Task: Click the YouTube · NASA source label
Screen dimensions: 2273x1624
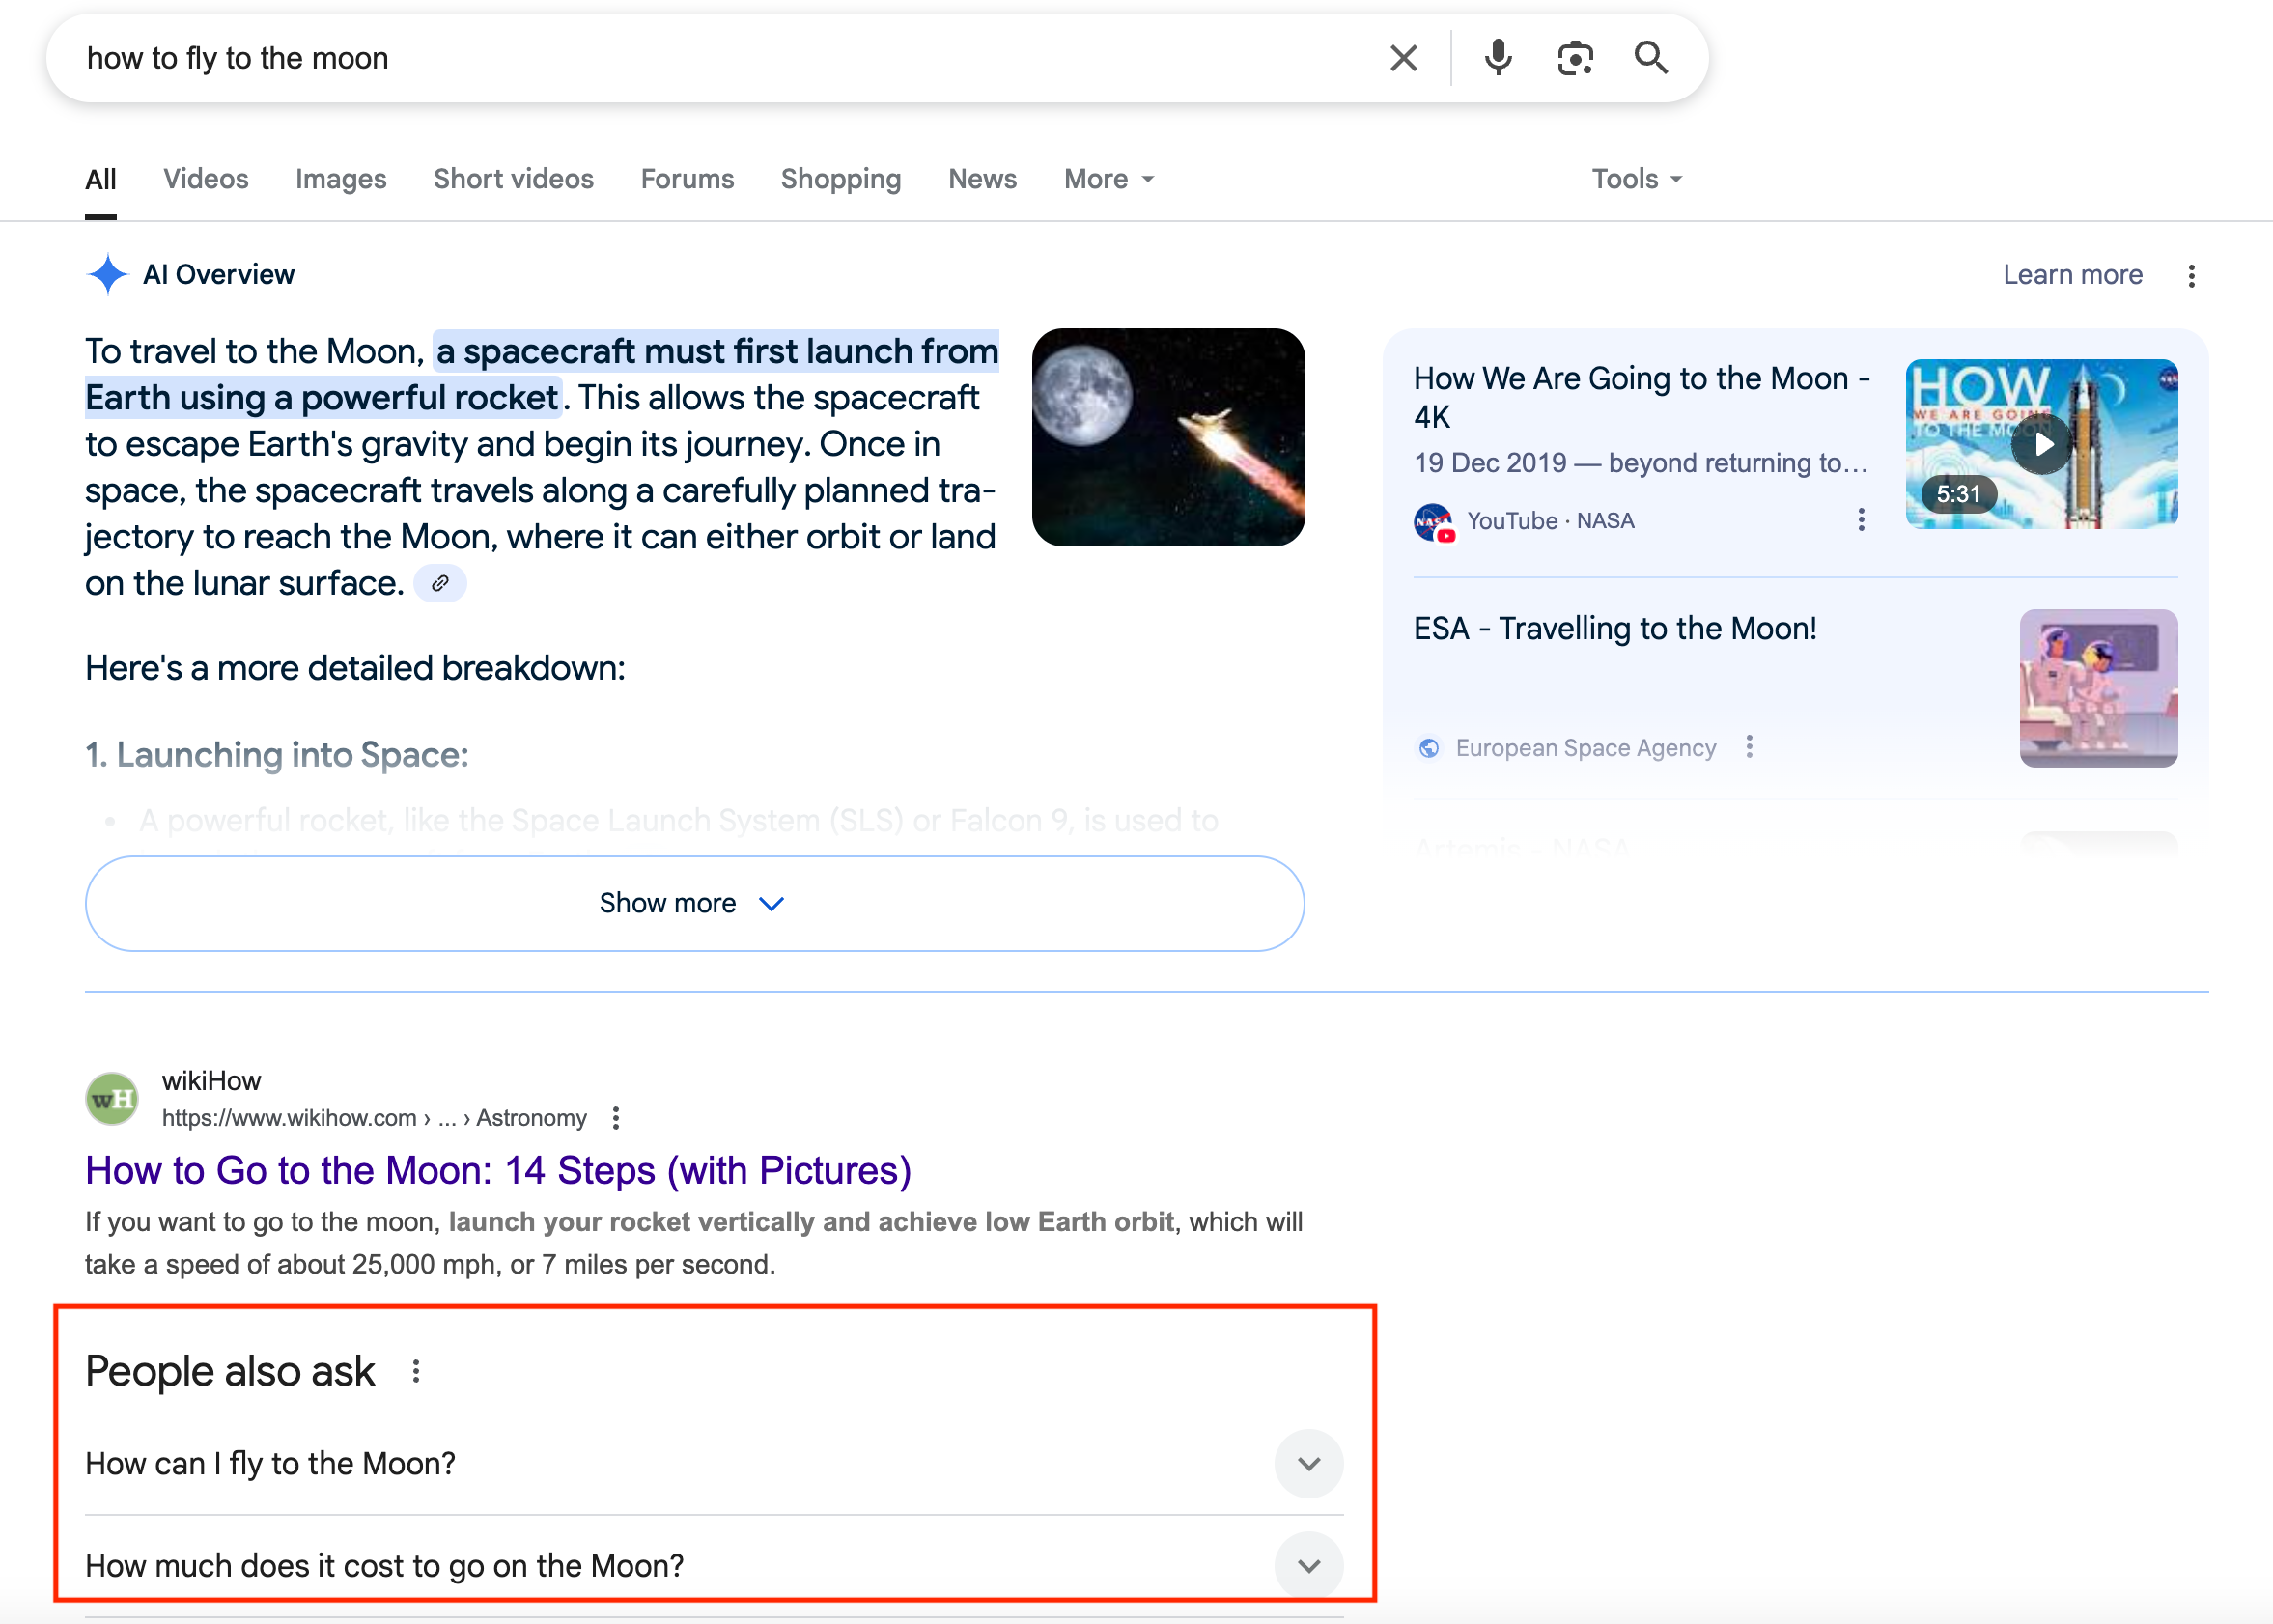Action: 1550,520
